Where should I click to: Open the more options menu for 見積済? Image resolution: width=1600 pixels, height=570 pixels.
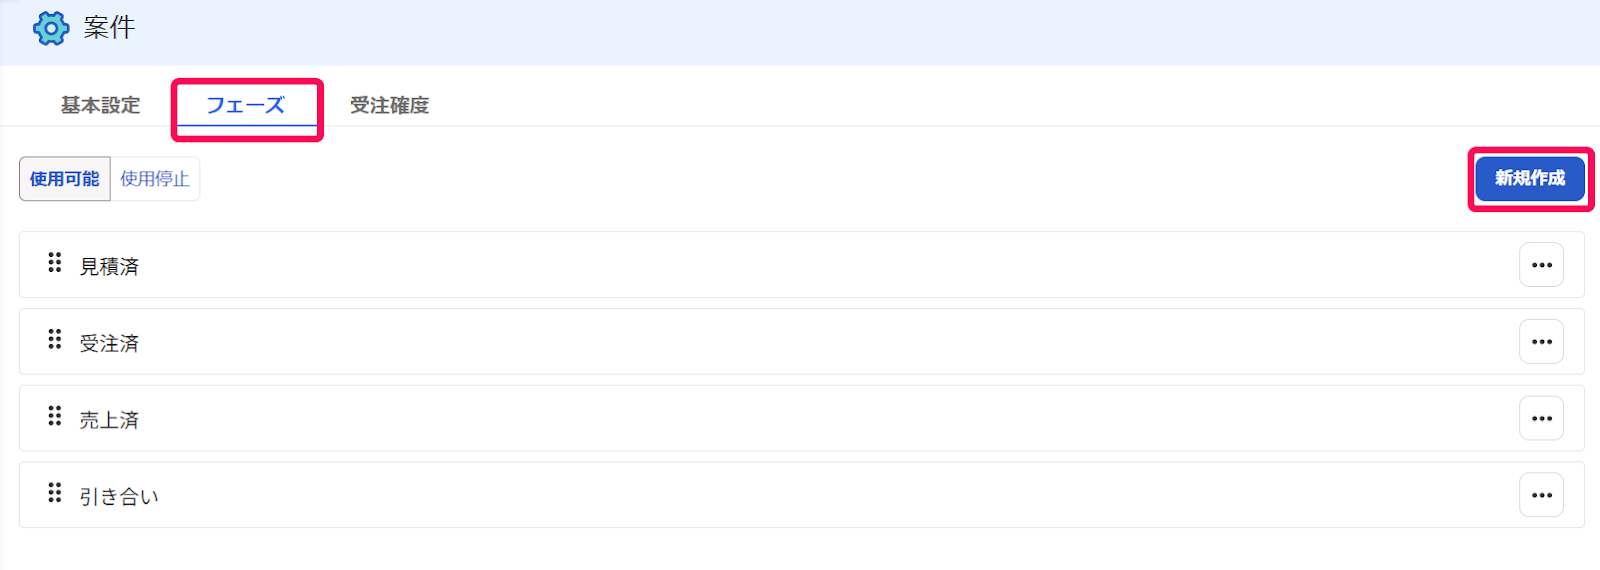click(x=1541, y=265)
